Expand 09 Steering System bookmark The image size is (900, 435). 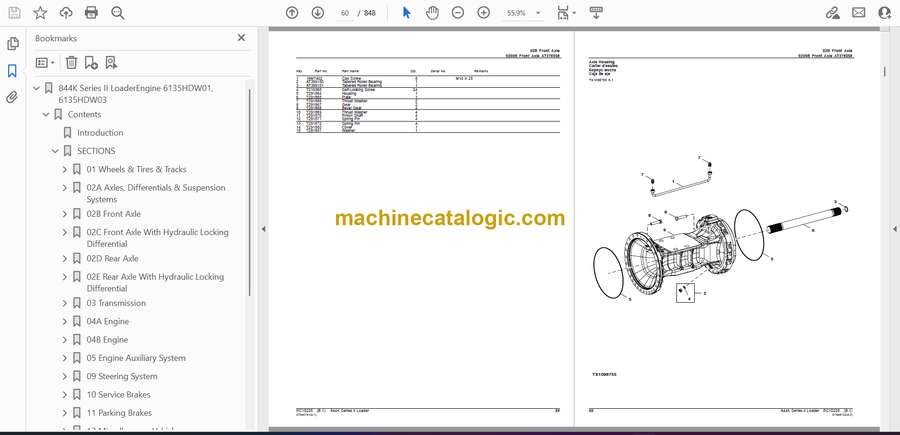point(64,376)
